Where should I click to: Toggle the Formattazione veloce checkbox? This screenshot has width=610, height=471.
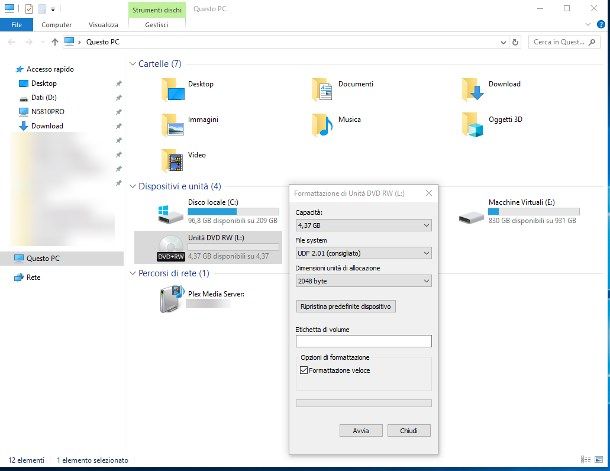click(x=304, y=370)
